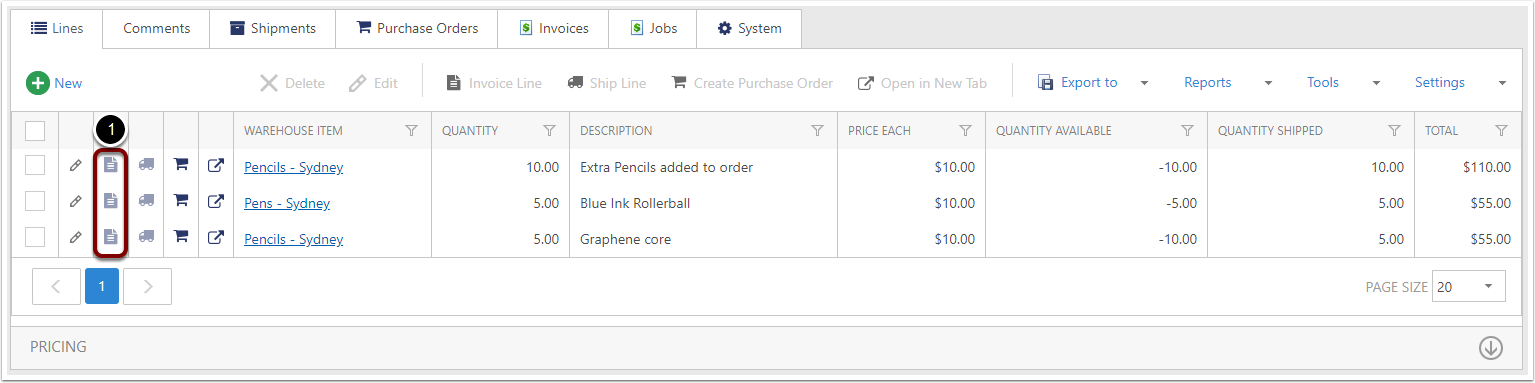Select page 1 in the pager

(x=102, y=286)
